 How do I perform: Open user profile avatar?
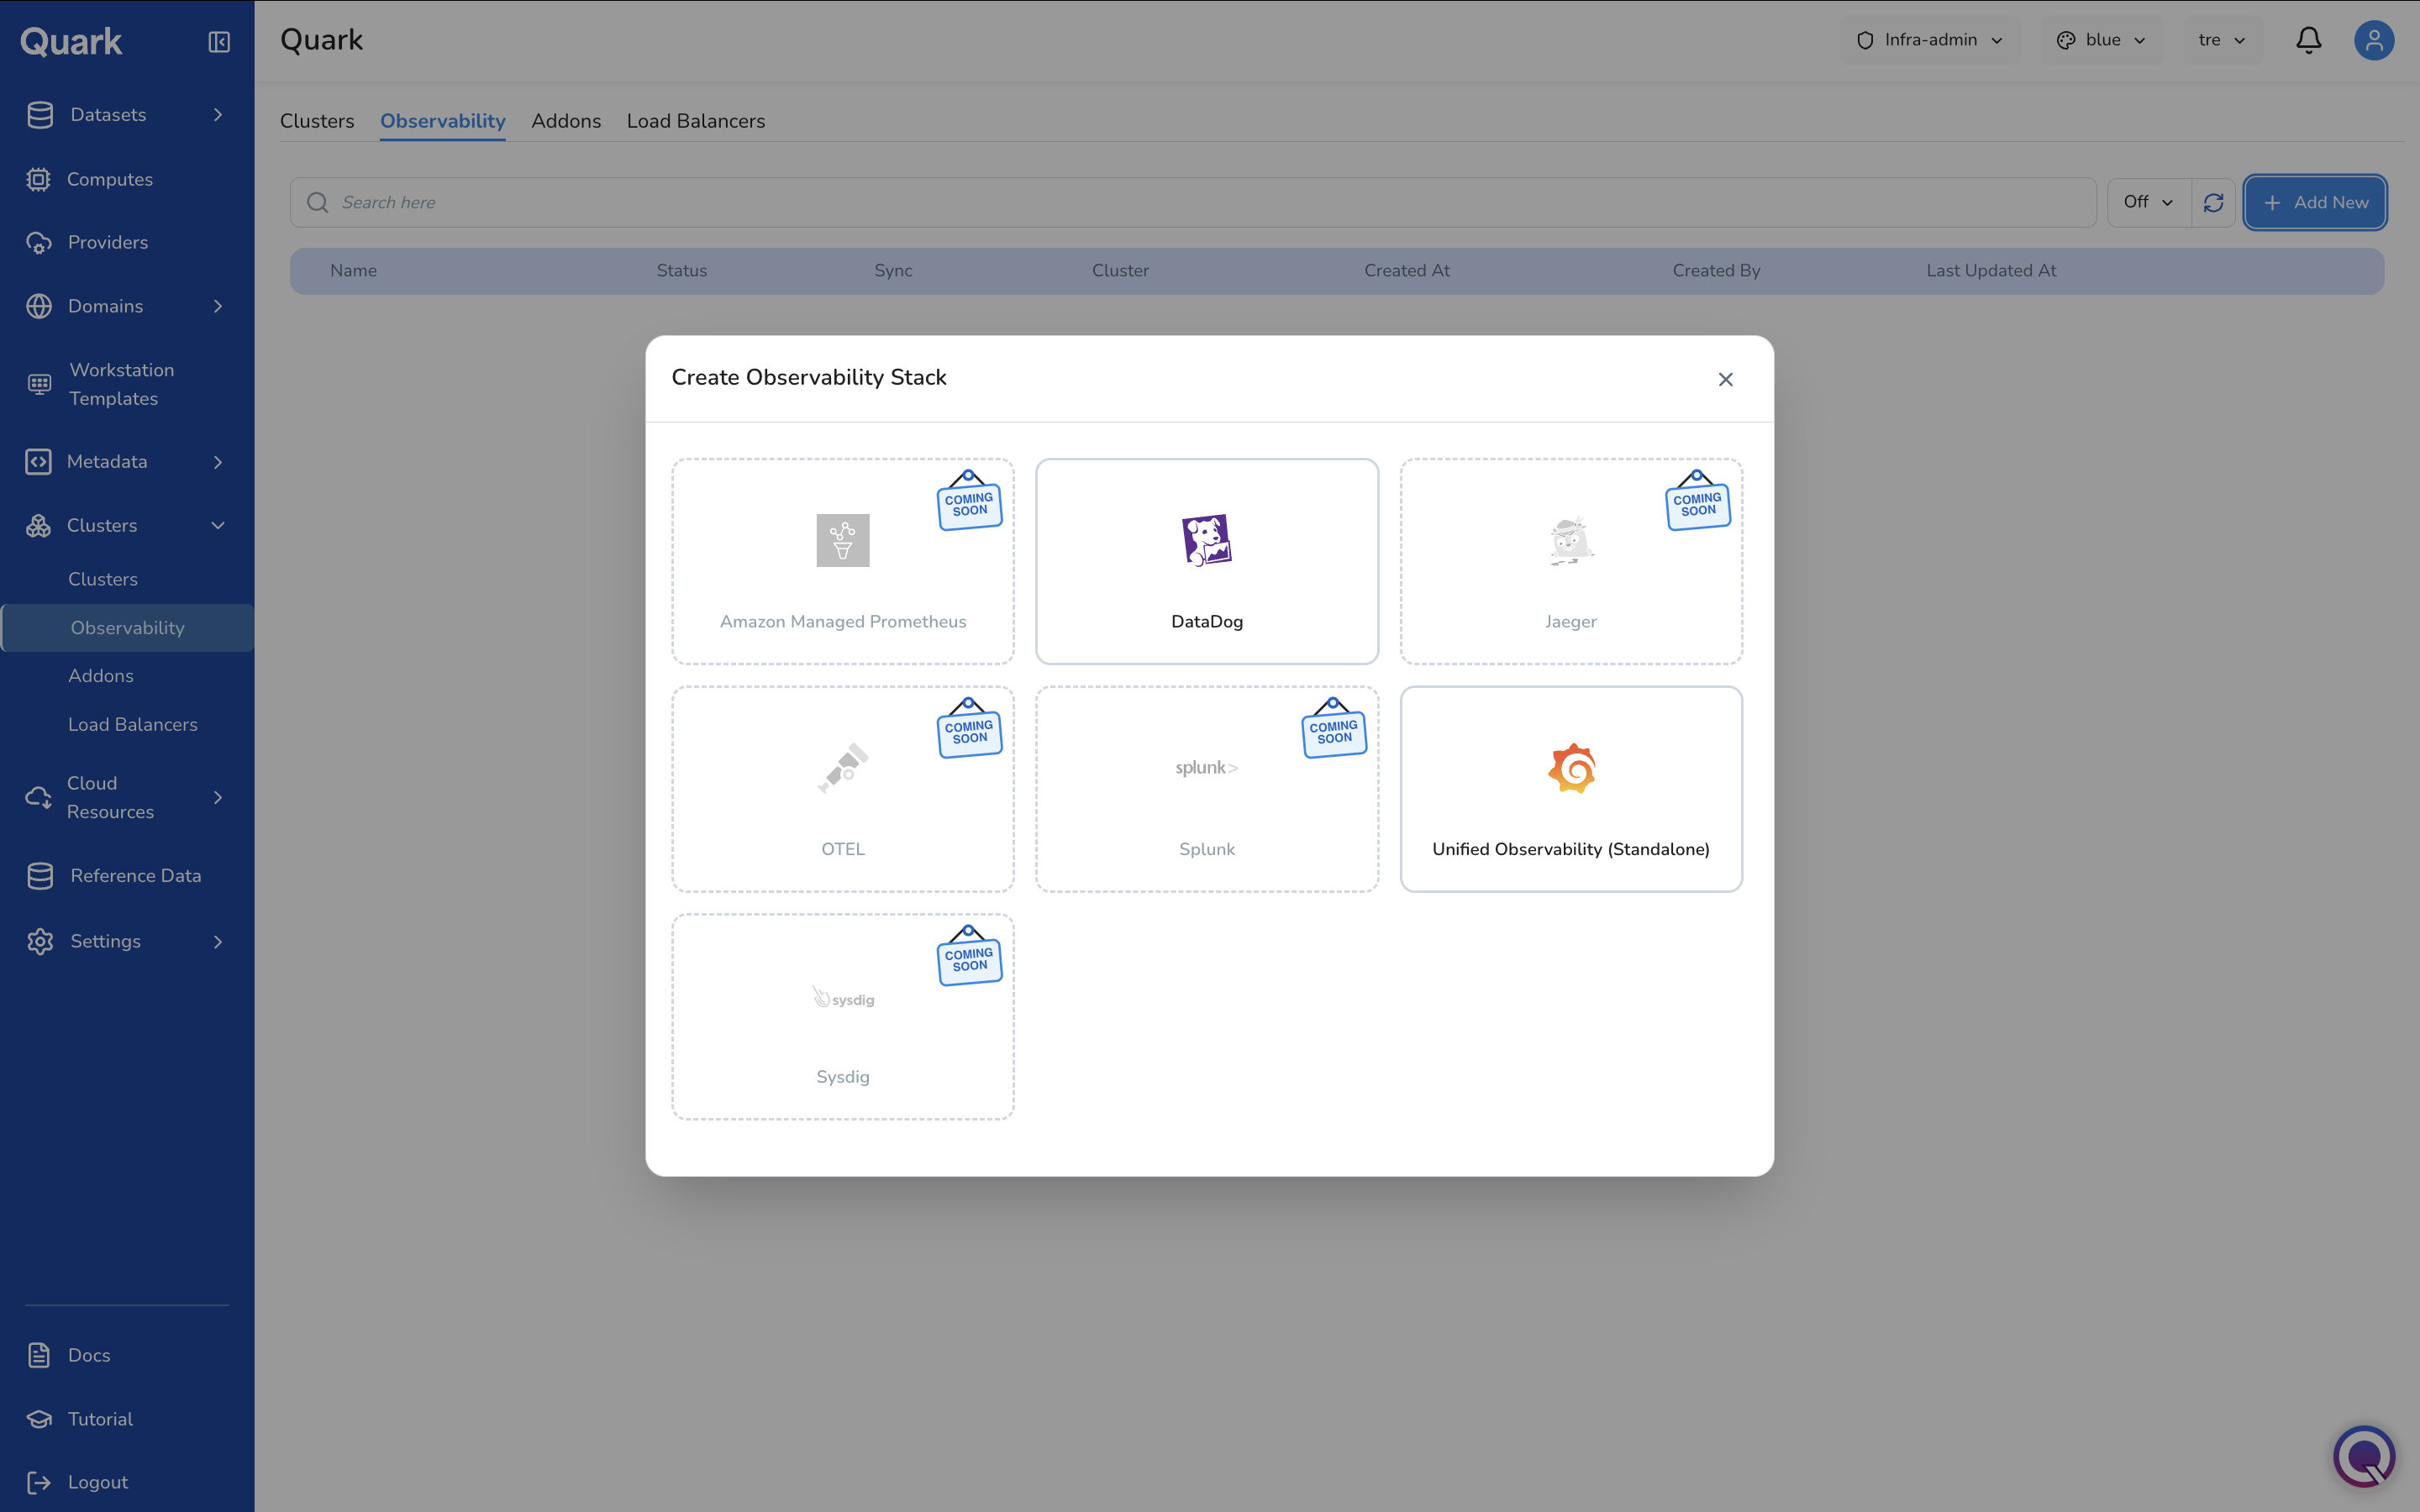coord(2374,40)
